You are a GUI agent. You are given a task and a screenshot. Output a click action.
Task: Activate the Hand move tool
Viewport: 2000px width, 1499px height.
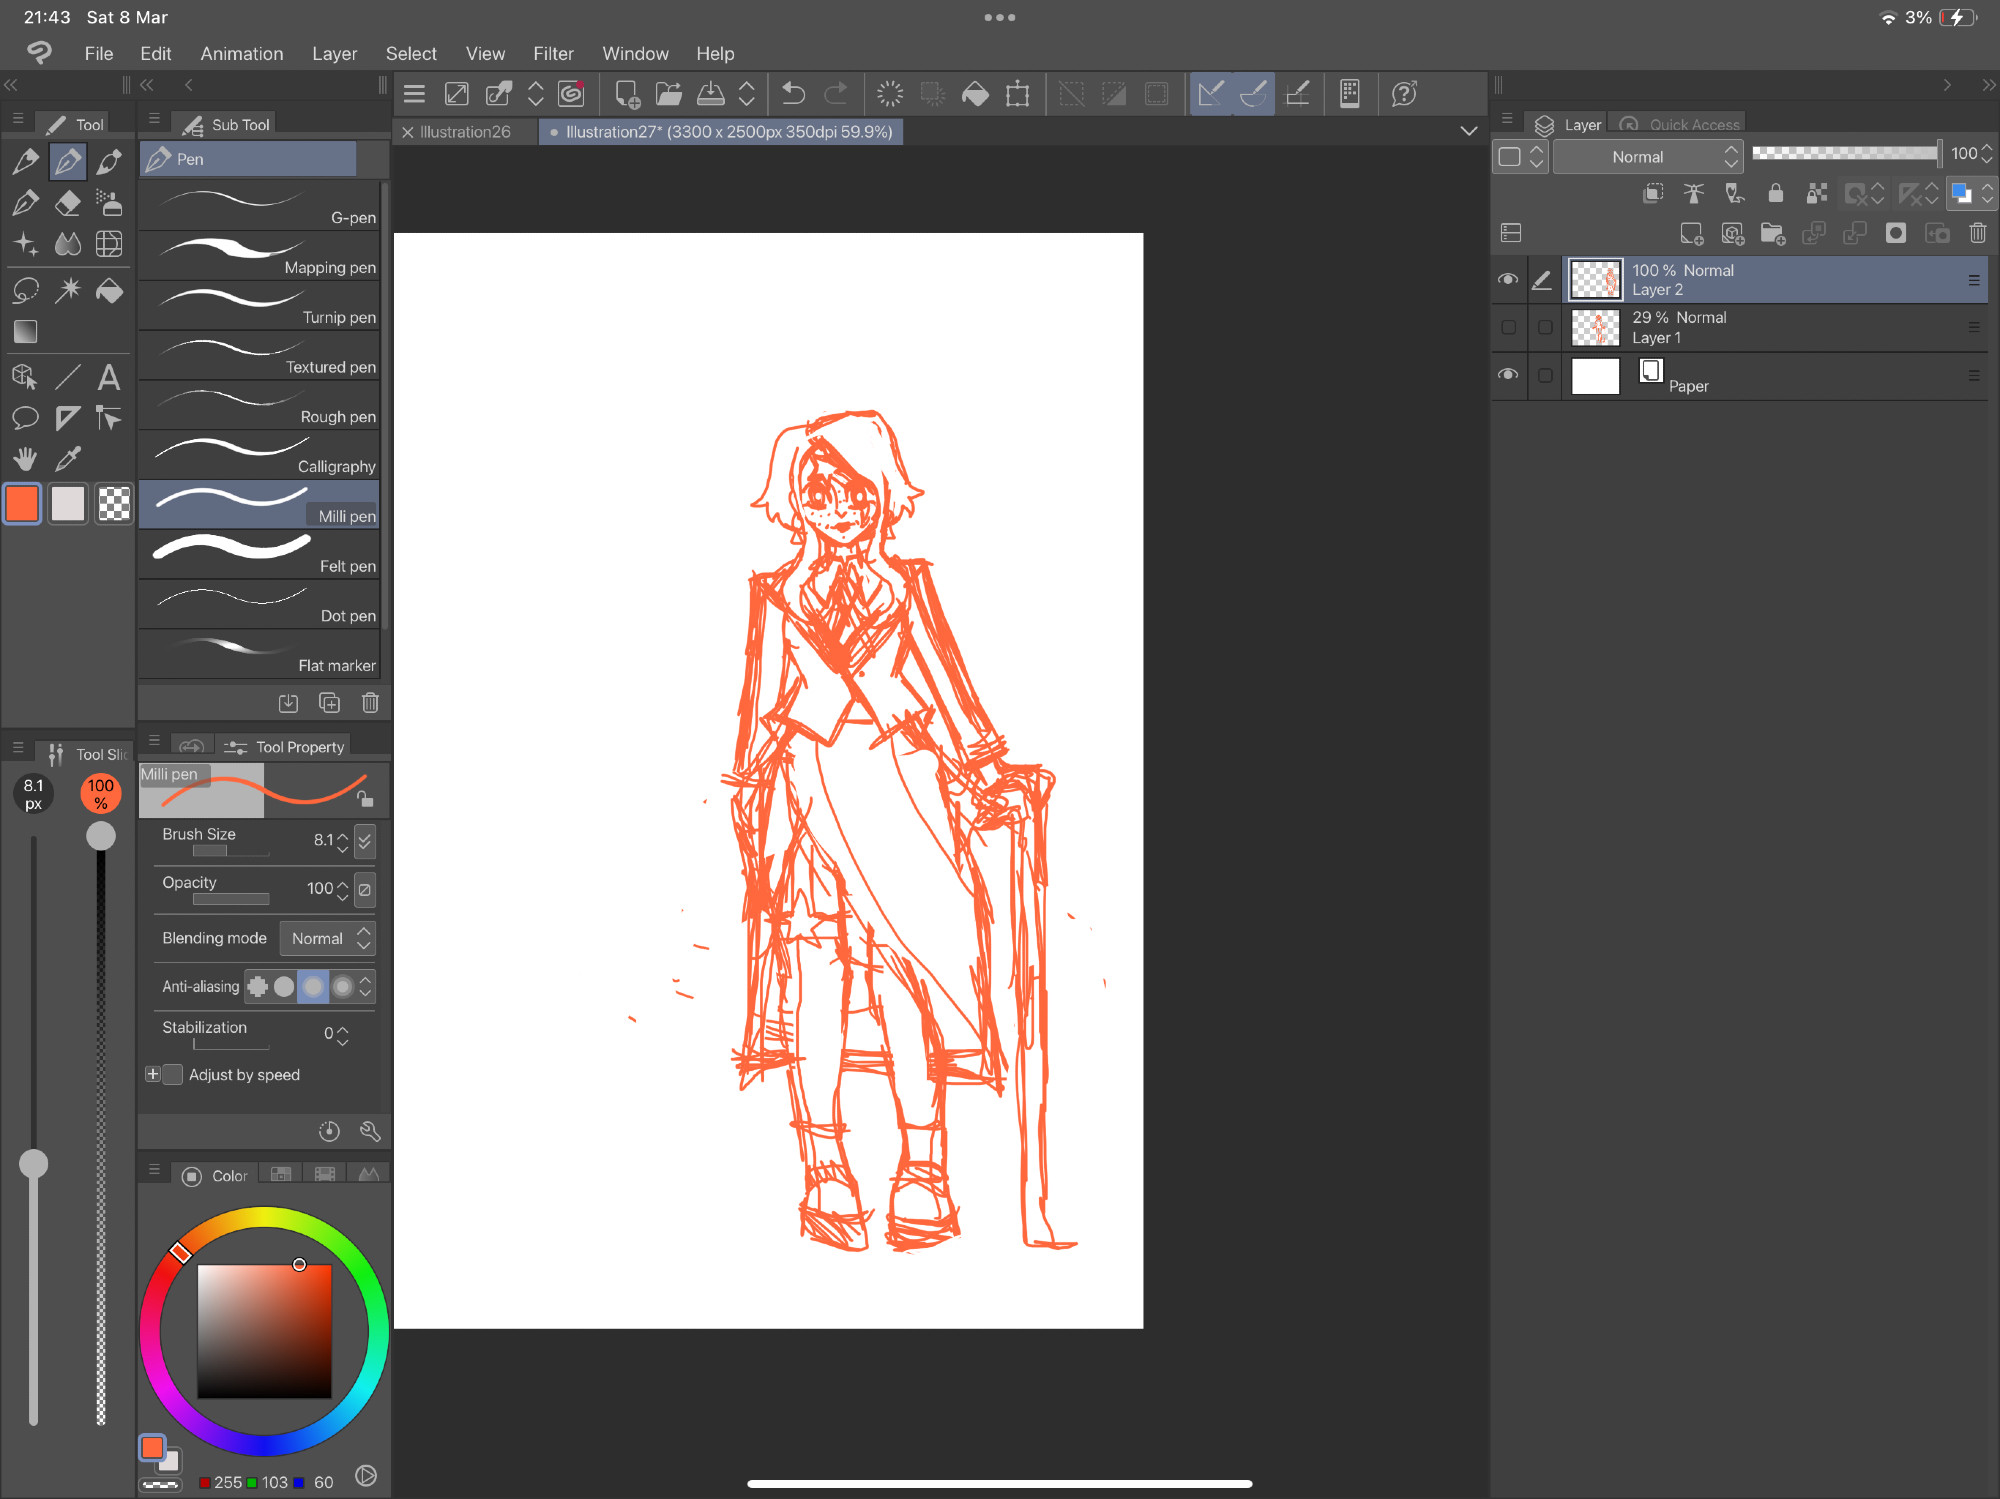(25, 459)
